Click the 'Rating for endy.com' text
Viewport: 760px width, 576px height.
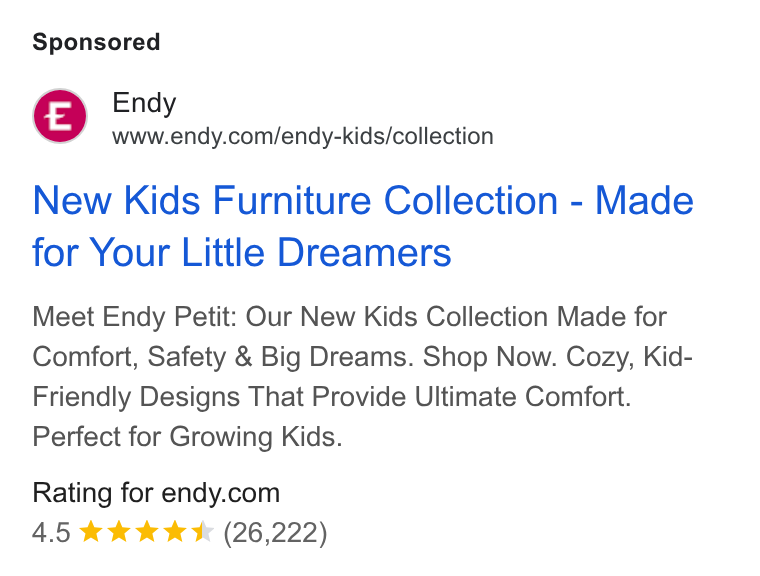(x=156, y=493)
